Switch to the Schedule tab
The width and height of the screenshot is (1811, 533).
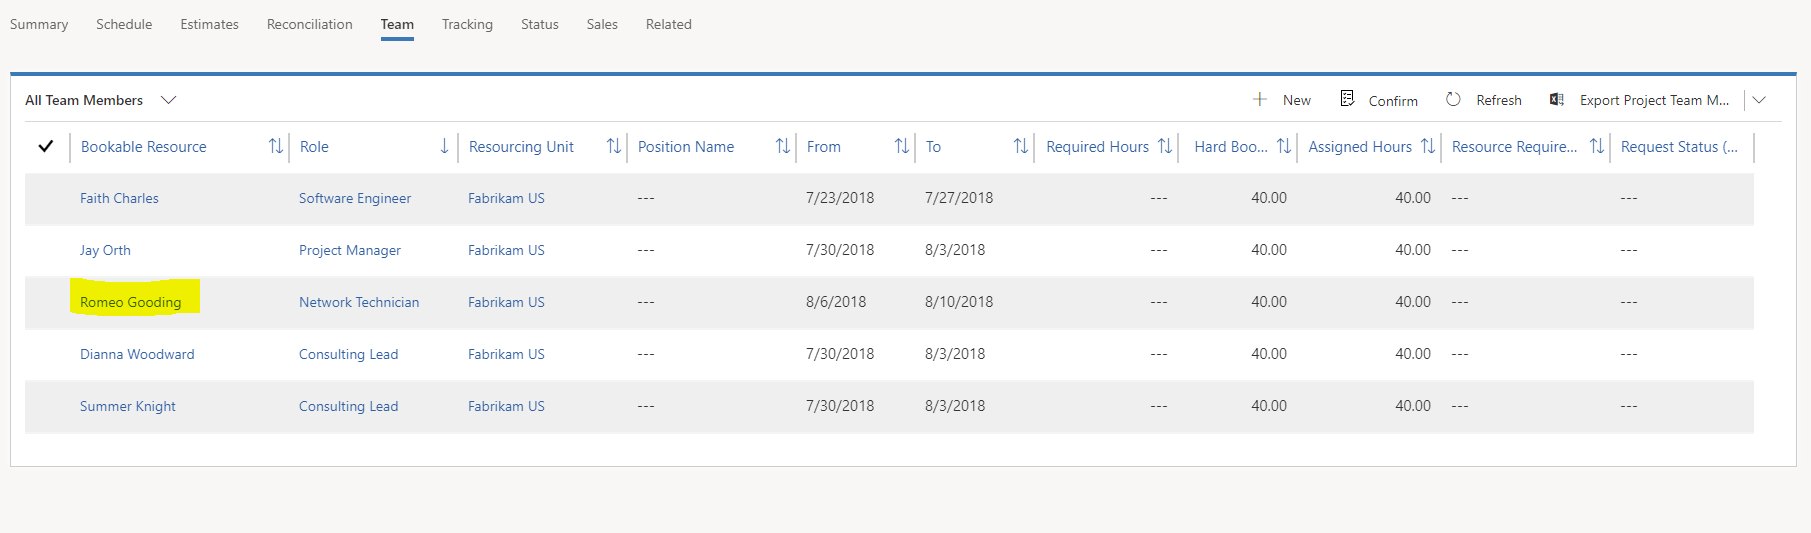[x=124, y=24]
